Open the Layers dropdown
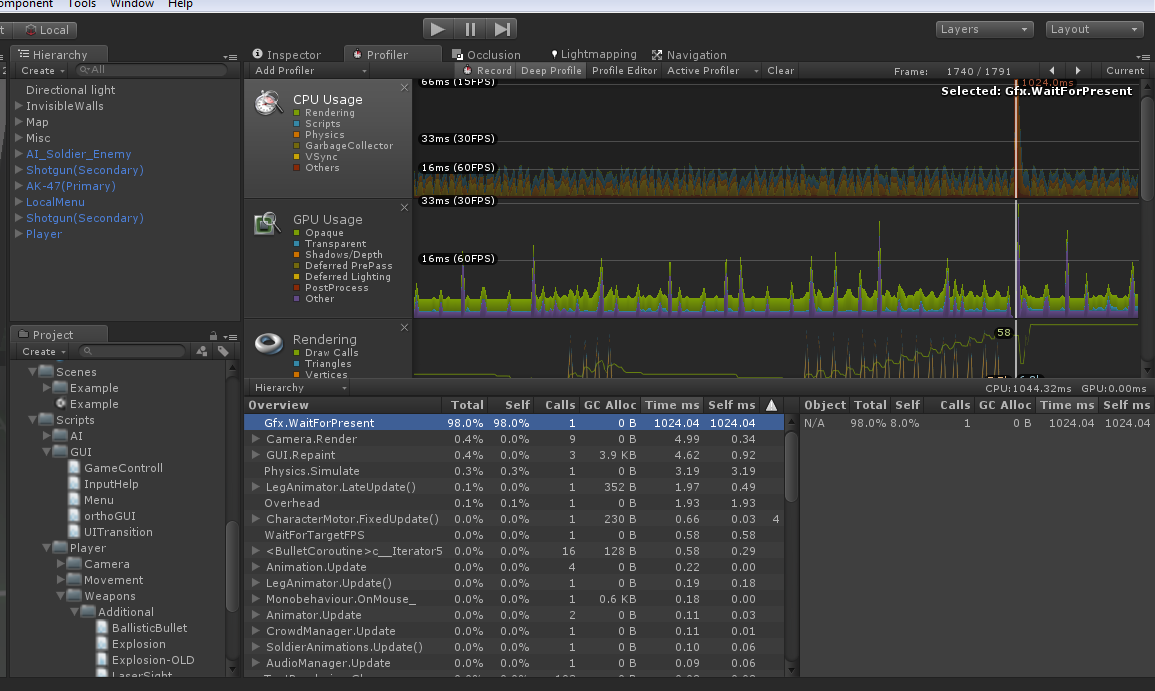This screenshot has width=1155, height=691. point(984,29)
